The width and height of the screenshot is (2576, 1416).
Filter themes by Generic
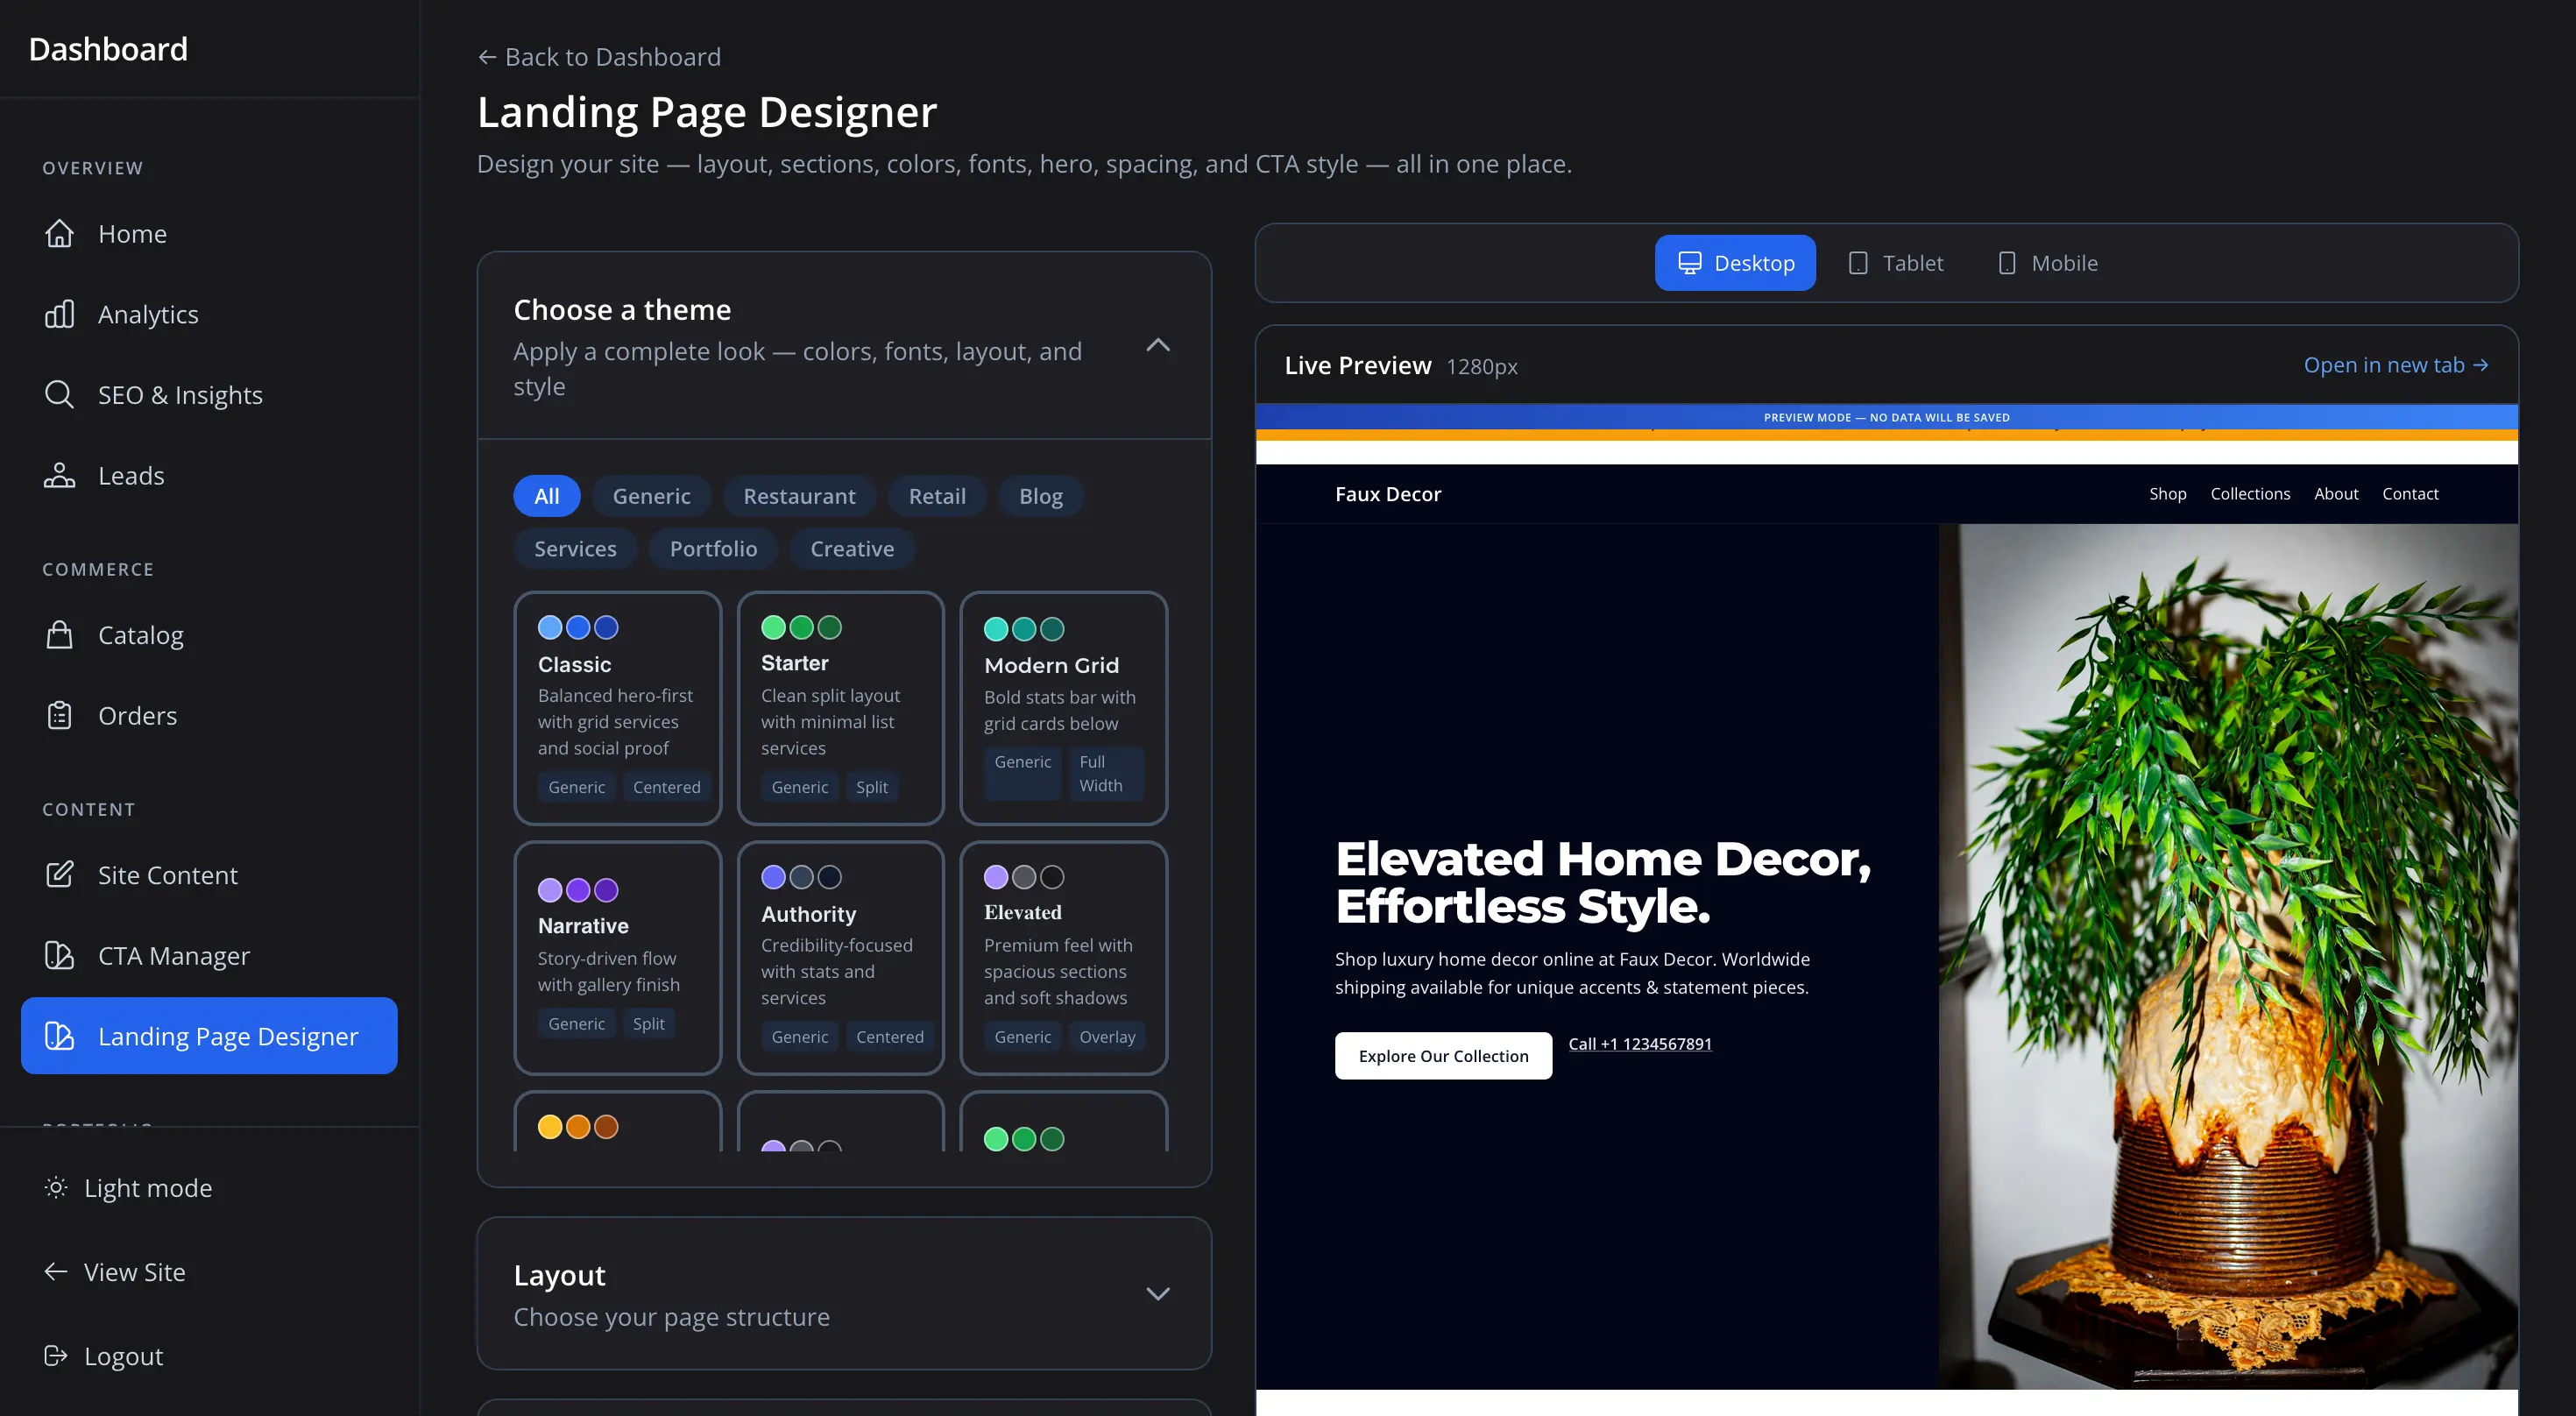click(651, 496)
